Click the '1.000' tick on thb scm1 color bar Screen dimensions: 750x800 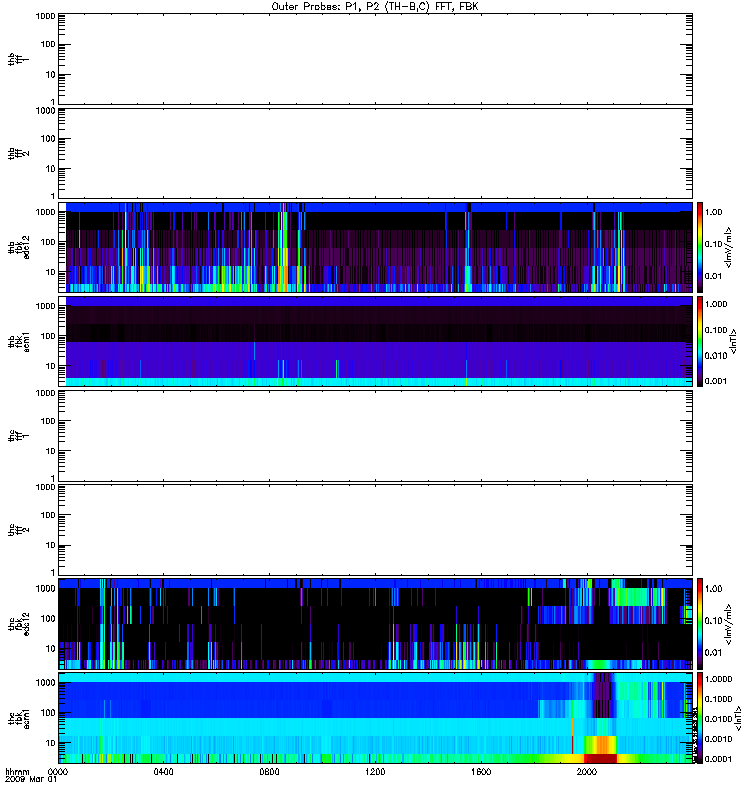pyautogui.click(x=716, y=304)
